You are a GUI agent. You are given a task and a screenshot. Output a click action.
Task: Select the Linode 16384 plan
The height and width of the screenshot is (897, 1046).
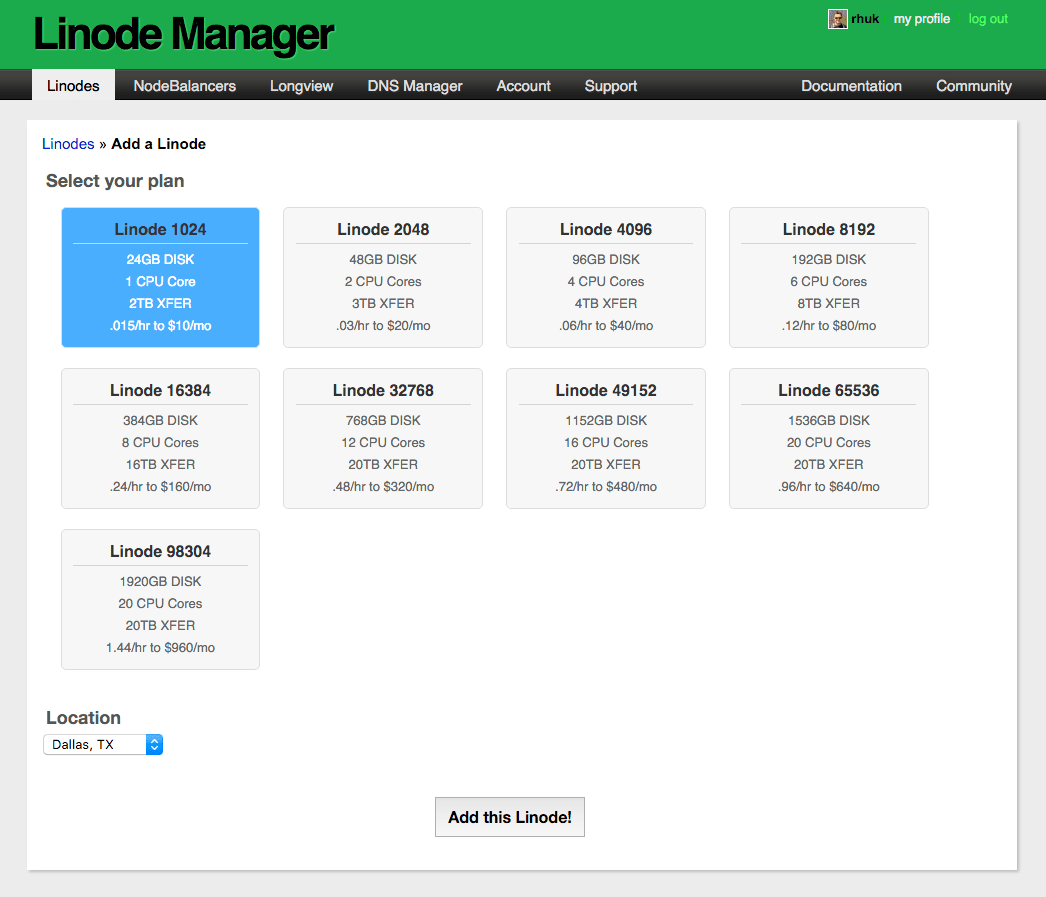coord(160,438)
